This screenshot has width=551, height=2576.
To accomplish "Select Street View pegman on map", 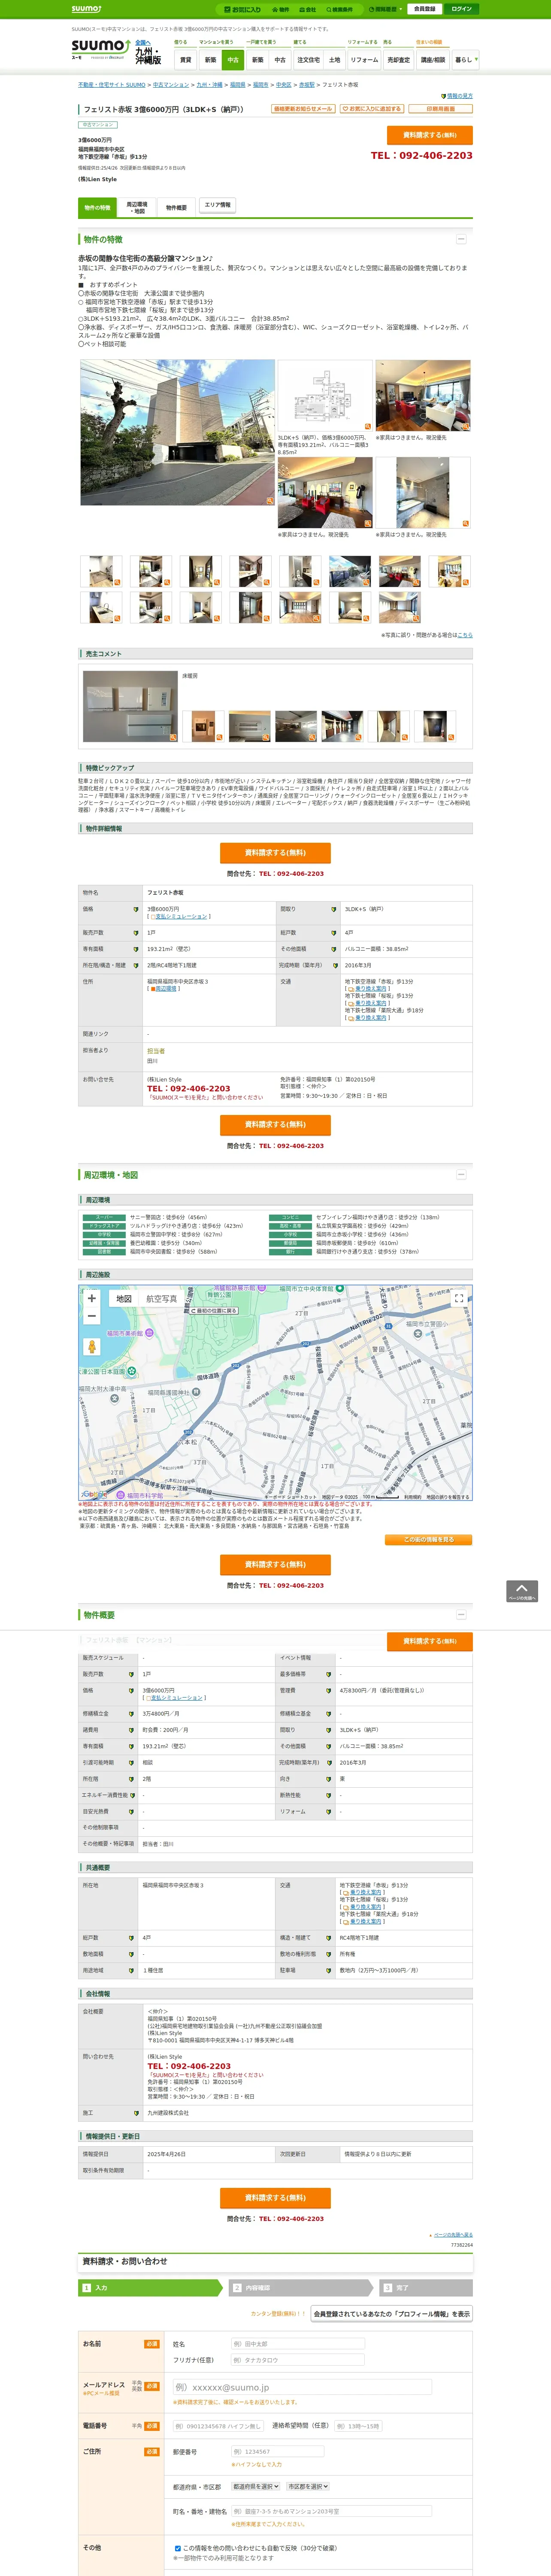I will (92, 1347).
